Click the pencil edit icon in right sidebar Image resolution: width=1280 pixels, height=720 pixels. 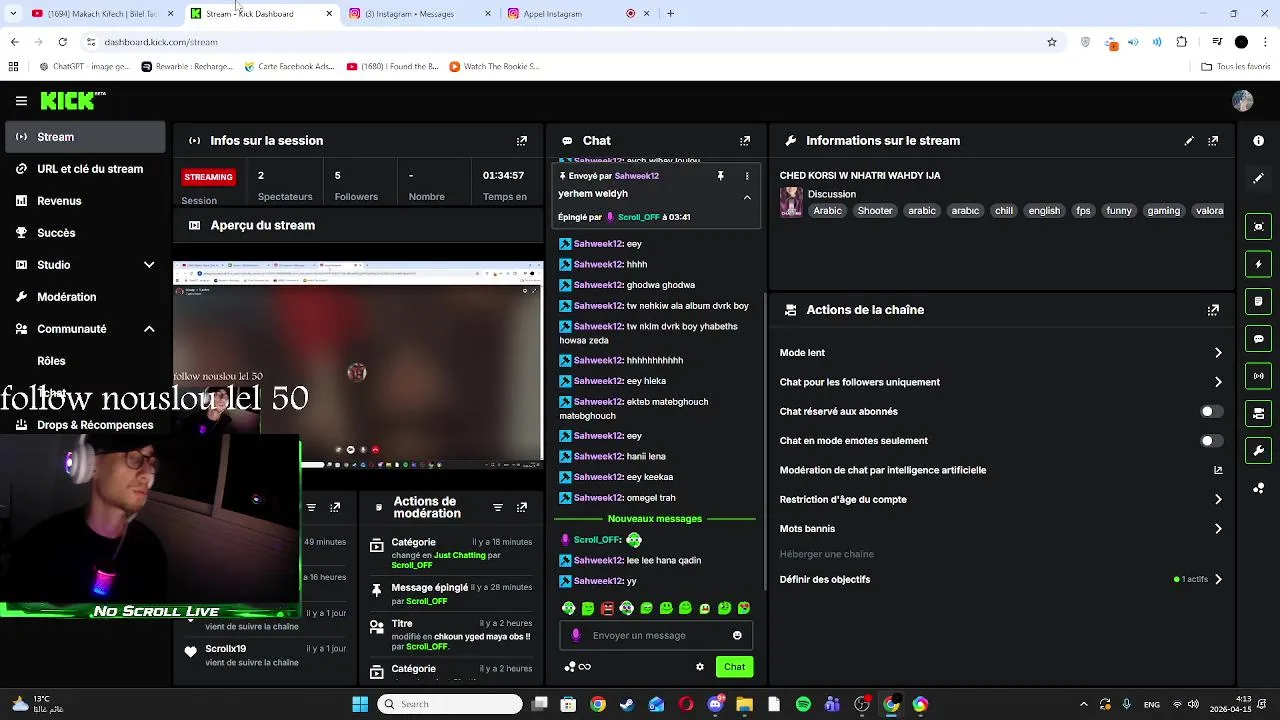1258,178
